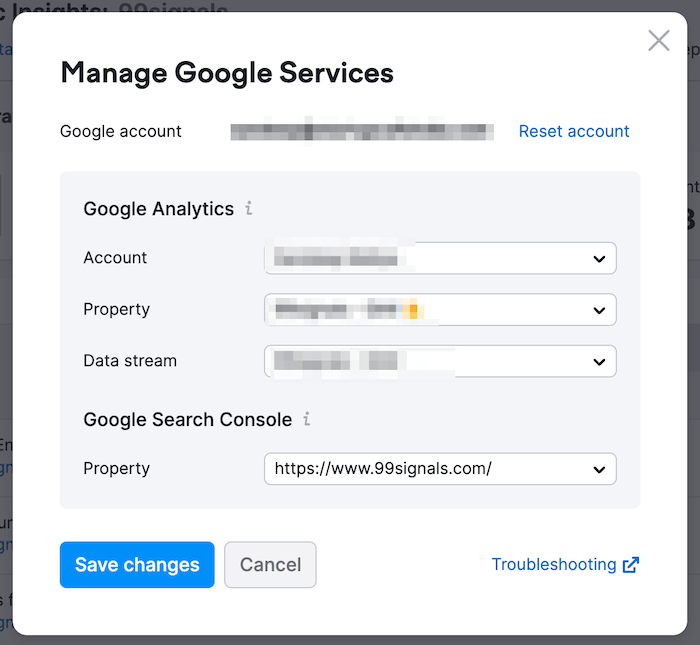The width and height of the screenshot is (700, 645).
Task: Click the Data stream label
Action: point(130,361)
